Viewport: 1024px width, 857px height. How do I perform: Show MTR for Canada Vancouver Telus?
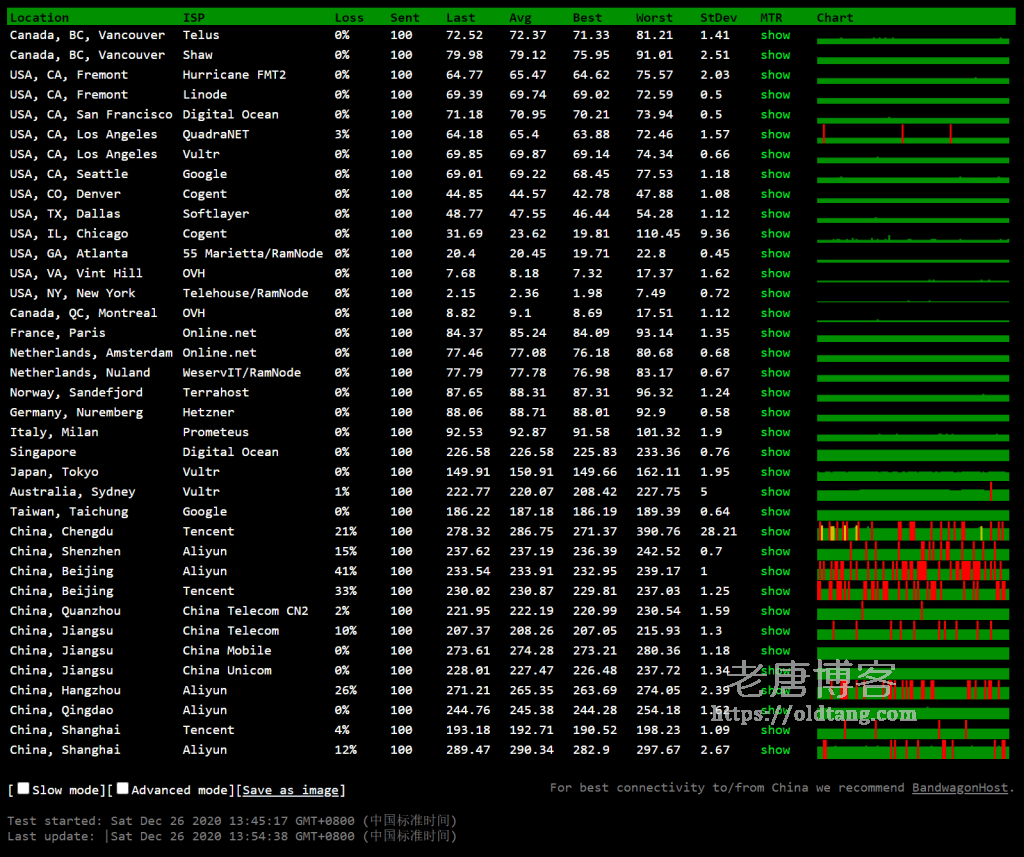coord(775,35)
